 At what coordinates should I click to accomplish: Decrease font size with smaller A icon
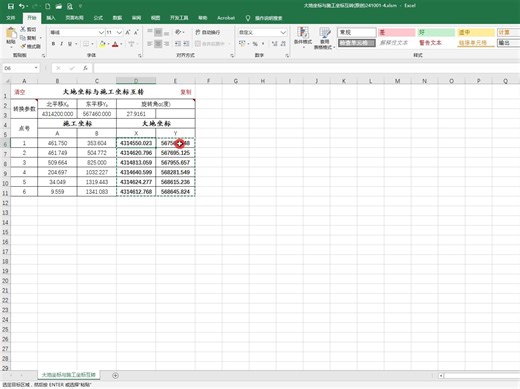click(x=136, y=32)
